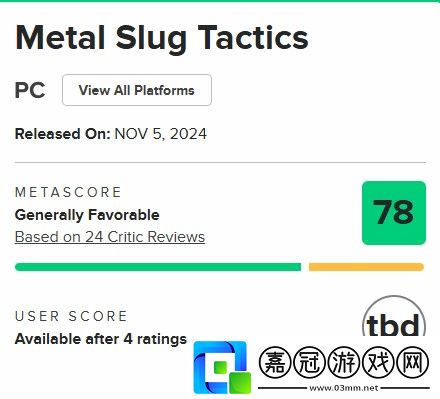
Task: Click the tbd user score circle
Action: (x=394, y=318)
